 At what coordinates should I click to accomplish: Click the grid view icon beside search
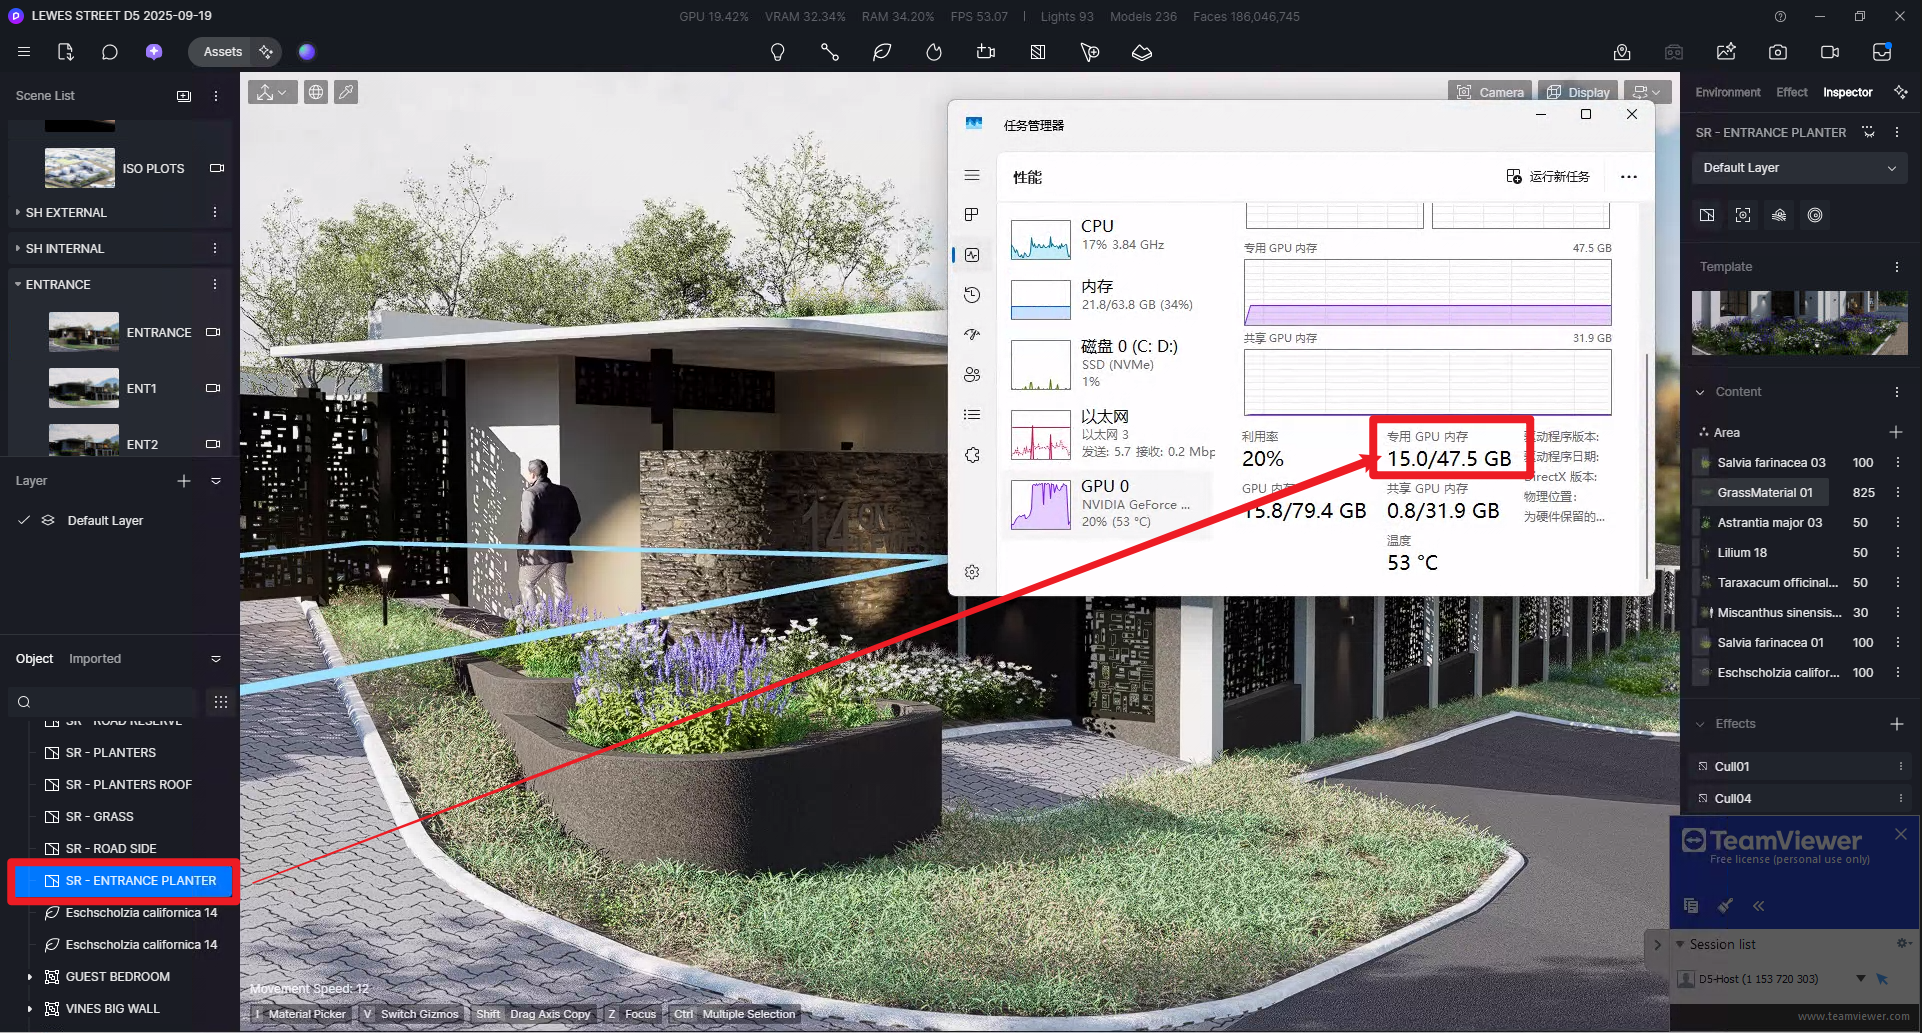(x=221, y=702)
